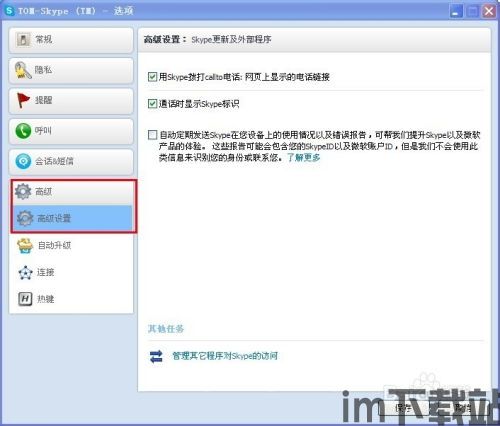Click the blue arrows access-management icon
Image resolution: width=500 pixels, height=426 pixels.
click(156, 356)
